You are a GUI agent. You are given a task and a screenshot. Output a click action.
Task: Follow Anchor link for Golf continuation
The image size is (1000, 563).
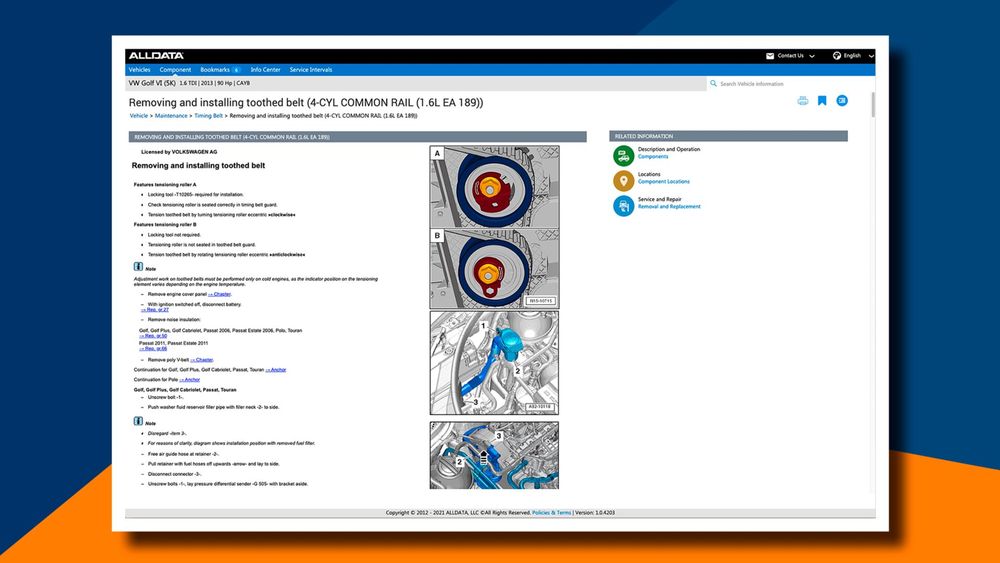(x=276, y=370)
